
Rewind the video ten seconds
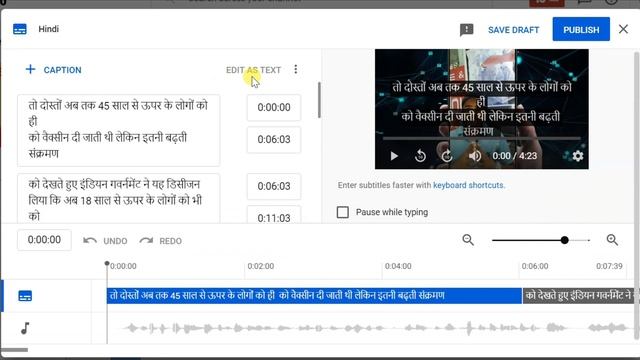(x=420, y=156)
